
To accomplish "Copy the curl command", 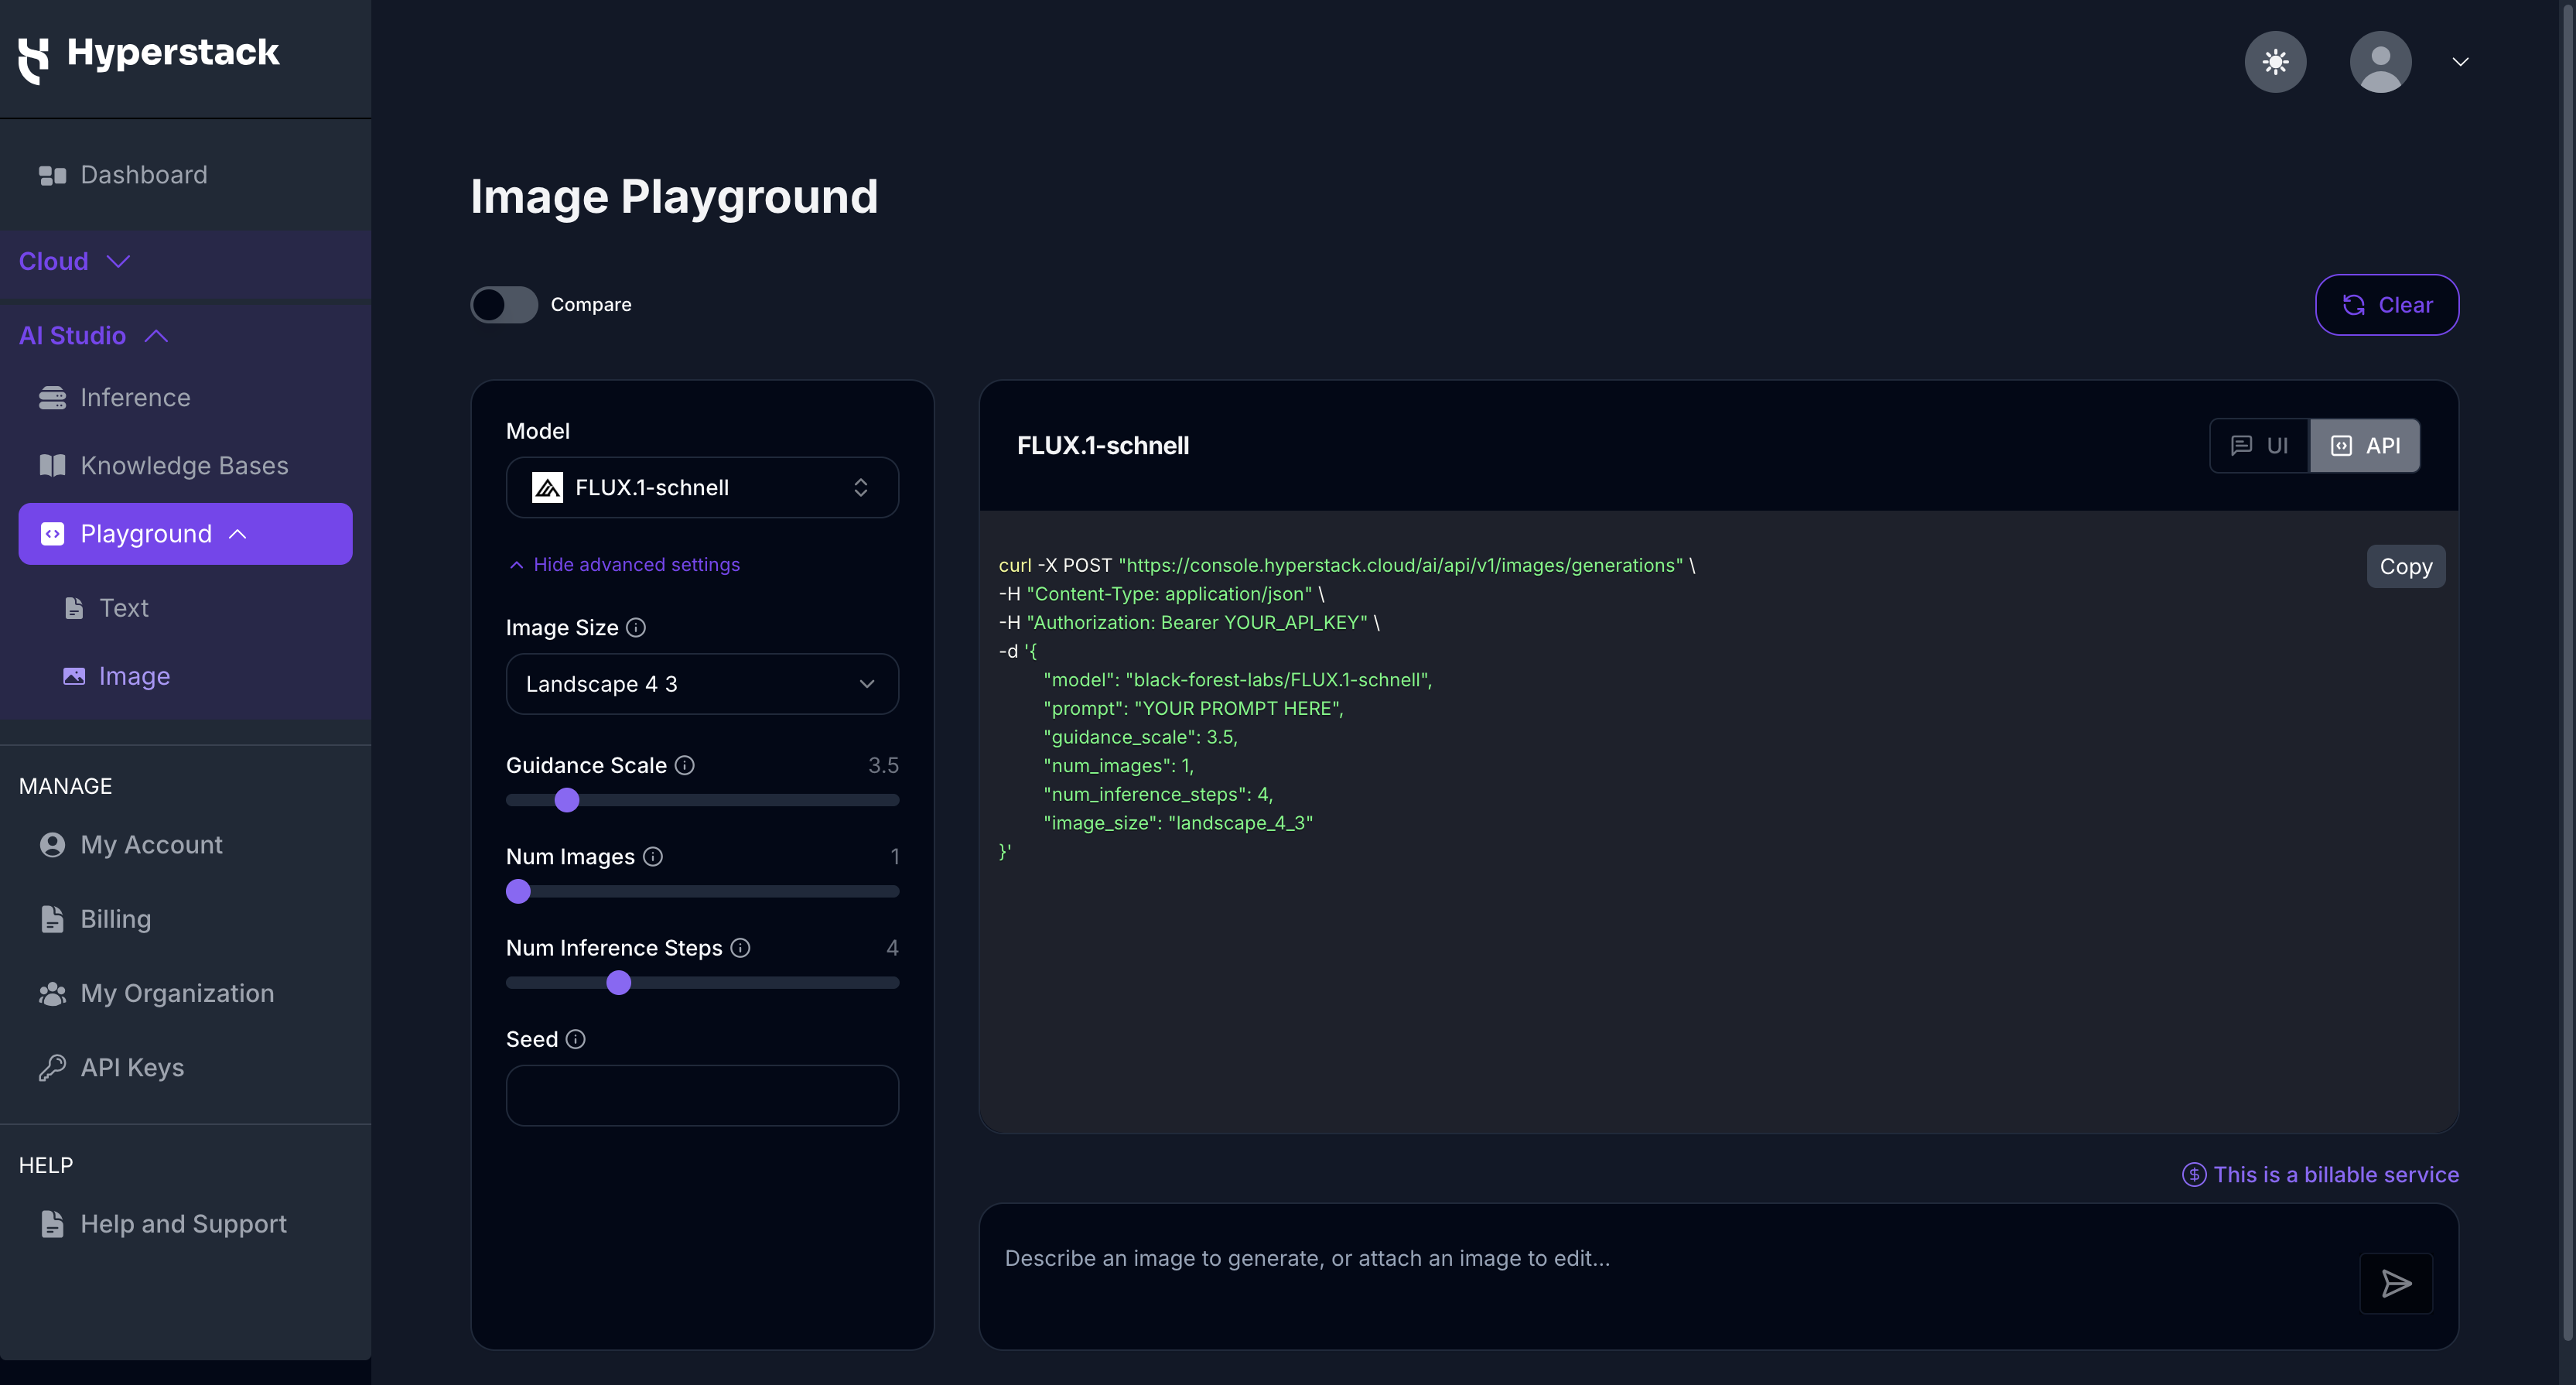I will coord(2405,567).
